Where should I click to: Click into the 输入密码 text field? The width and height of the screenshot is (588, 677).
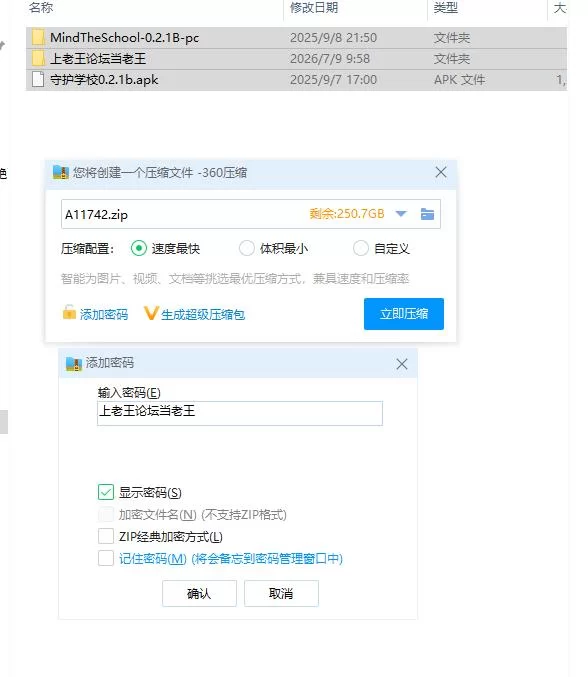click(240, 413)
